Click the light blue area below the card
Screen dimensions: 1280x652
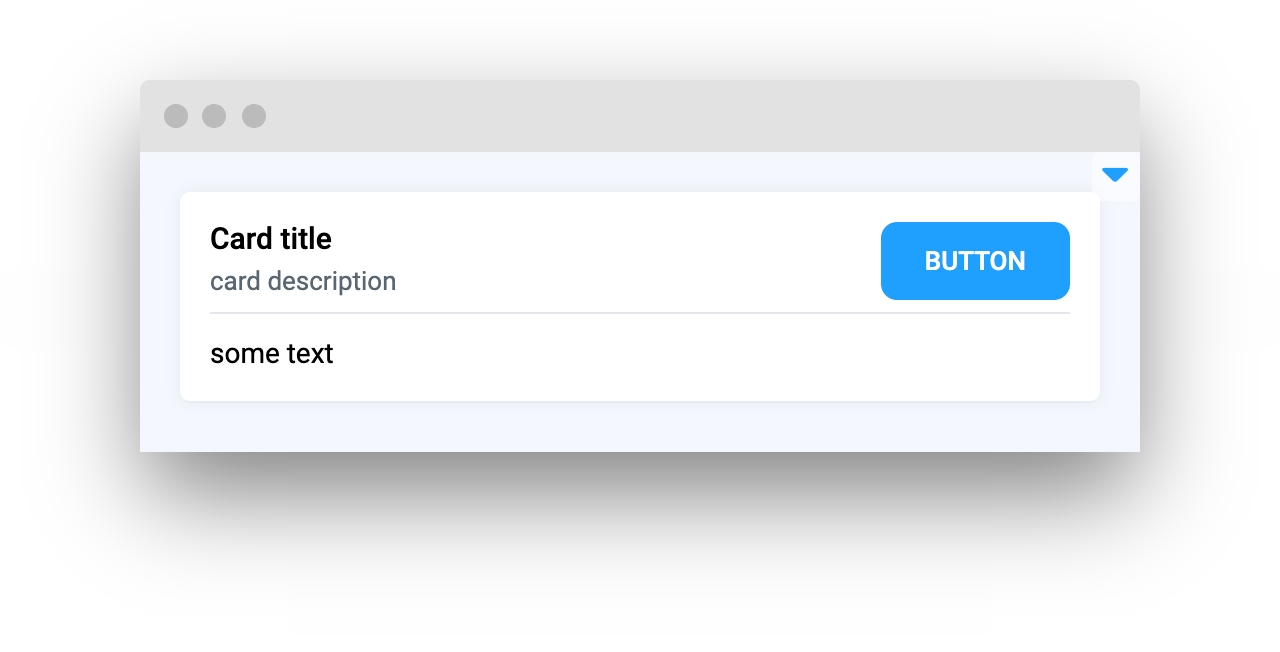pos(640,427)
